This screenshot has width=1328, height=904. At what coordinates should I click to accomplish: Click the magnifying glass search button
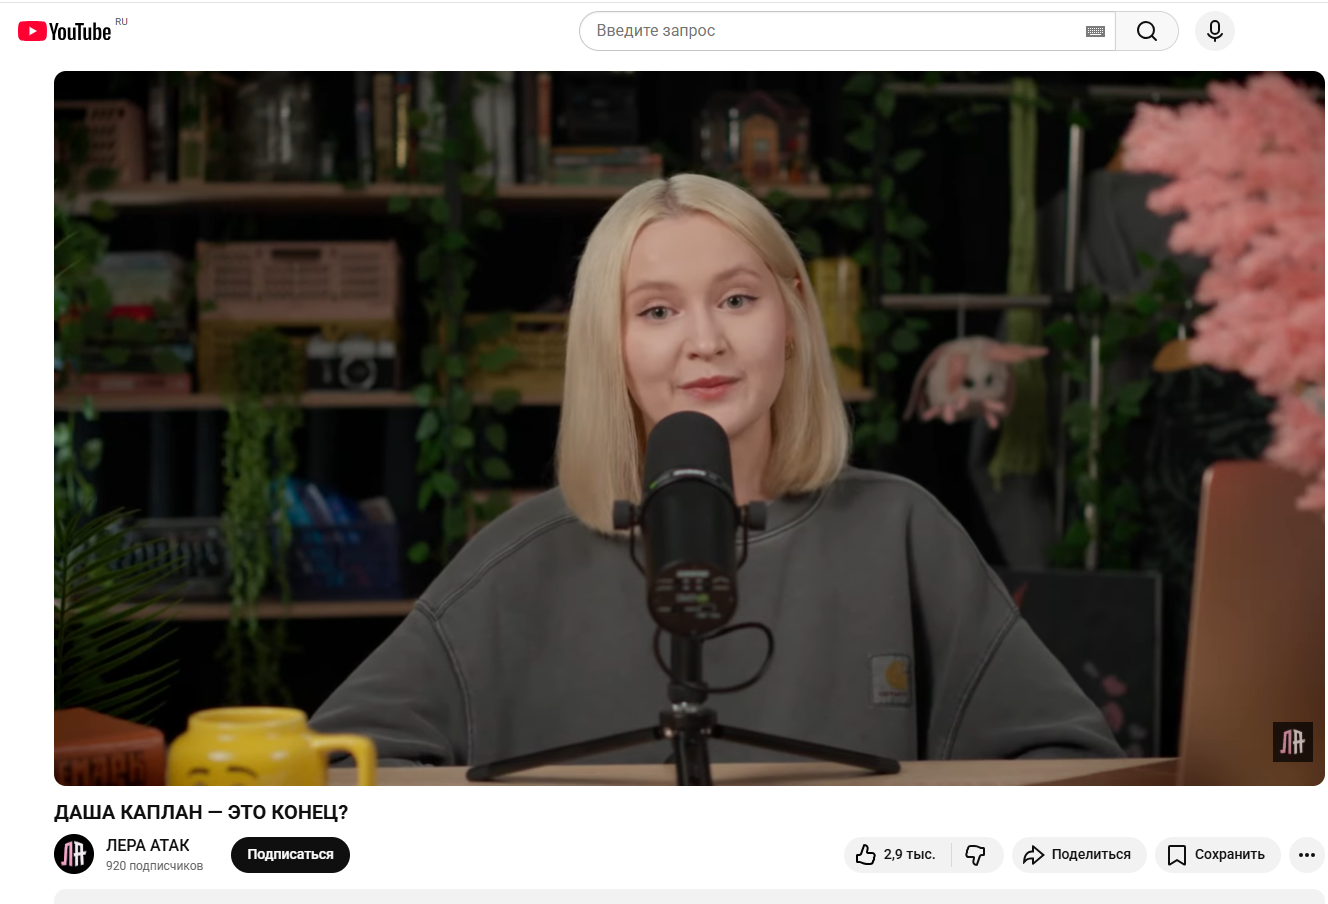click(x=1147, y=31)
